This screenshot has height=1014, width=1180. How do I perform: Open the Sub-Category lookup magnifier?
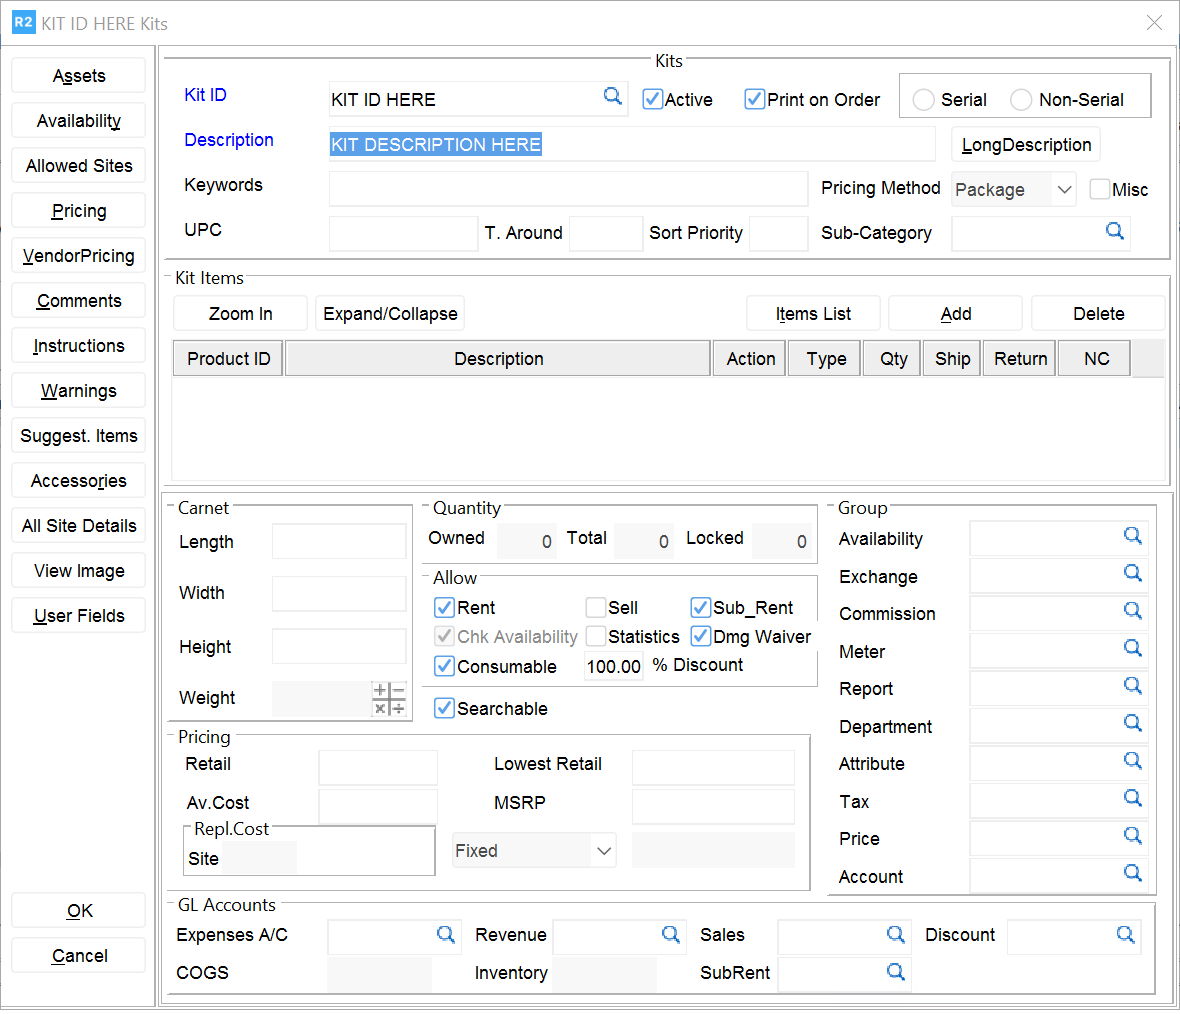(x=1114, y=232)
